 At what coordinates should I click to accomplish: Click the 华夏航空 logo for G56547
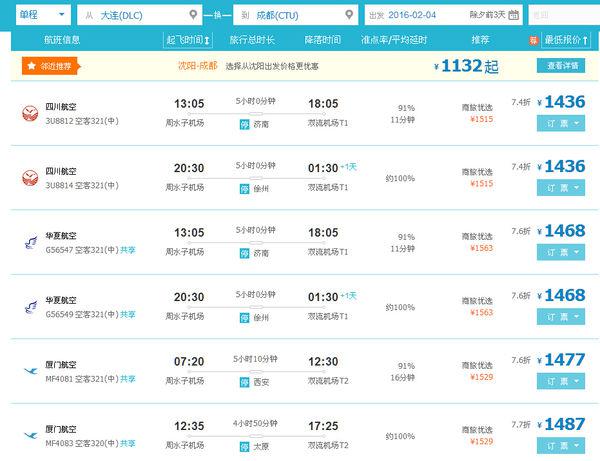(31, 242)
